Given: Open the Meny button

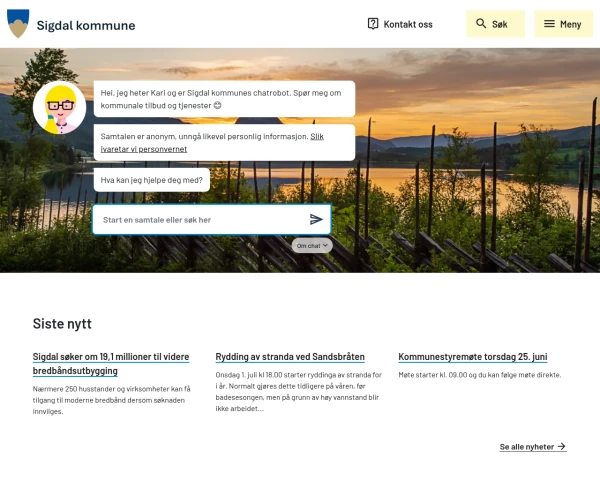Looking at the screenshot, I should click(563, 24).
